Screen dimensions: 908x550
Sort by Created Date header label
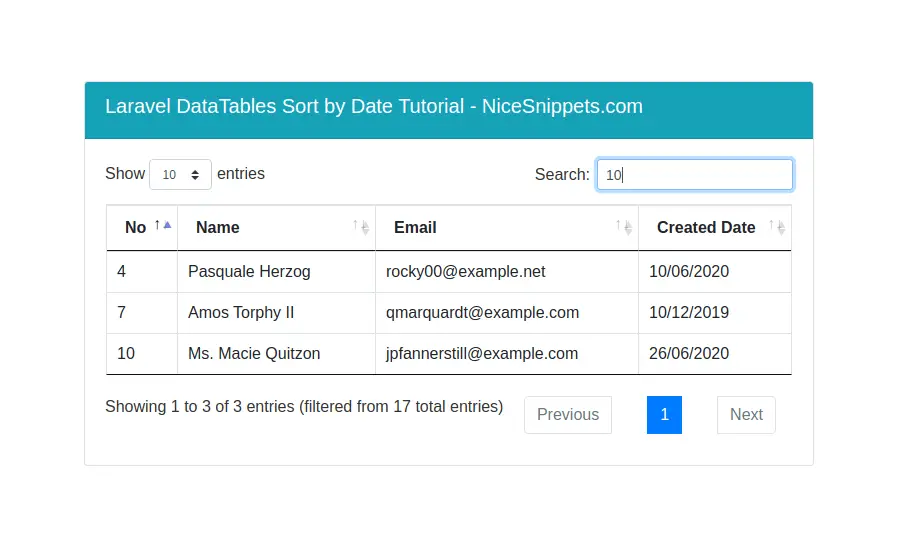[x=706, y=228]
